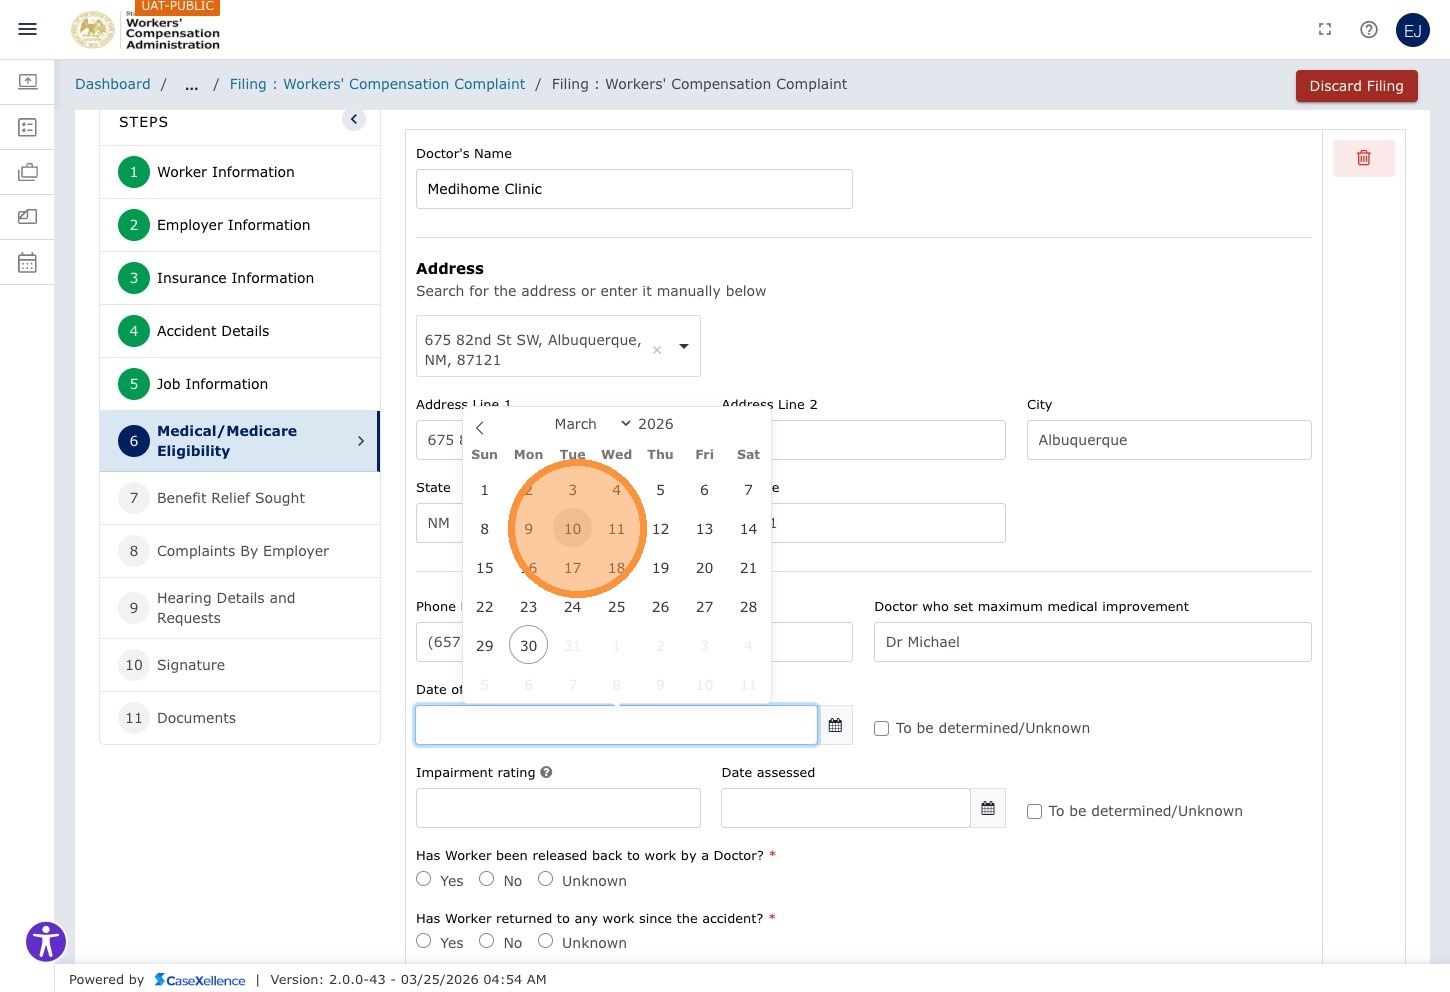The width and height of the screenshot is (1450, 992).
Task: Click the CaseXellence link in footer
Action: [x=200, y=980]
